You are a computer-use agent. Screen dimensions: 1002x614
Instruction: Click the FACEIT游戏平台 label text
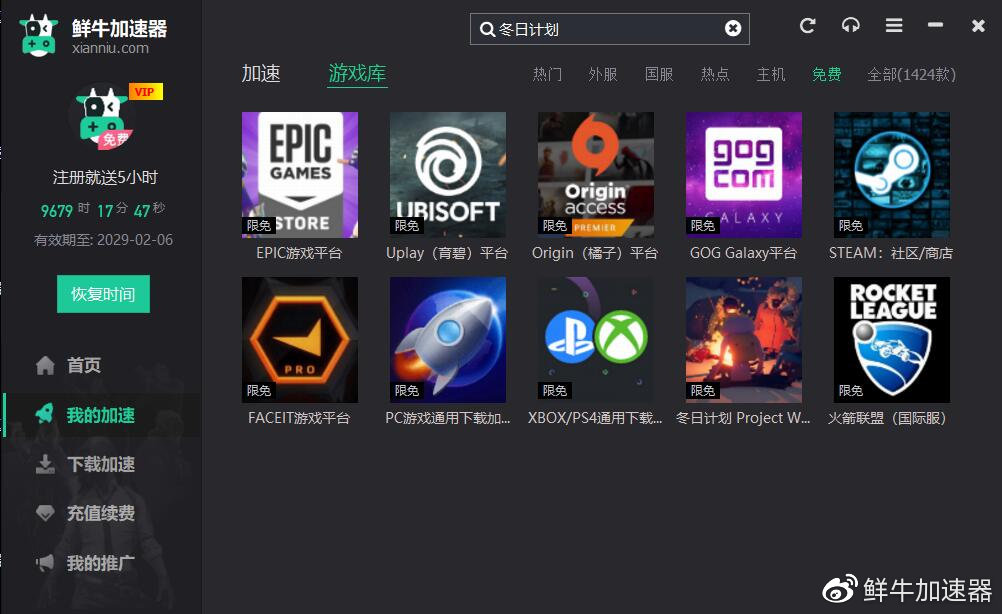pyautogui.click(x=299, y=418)
